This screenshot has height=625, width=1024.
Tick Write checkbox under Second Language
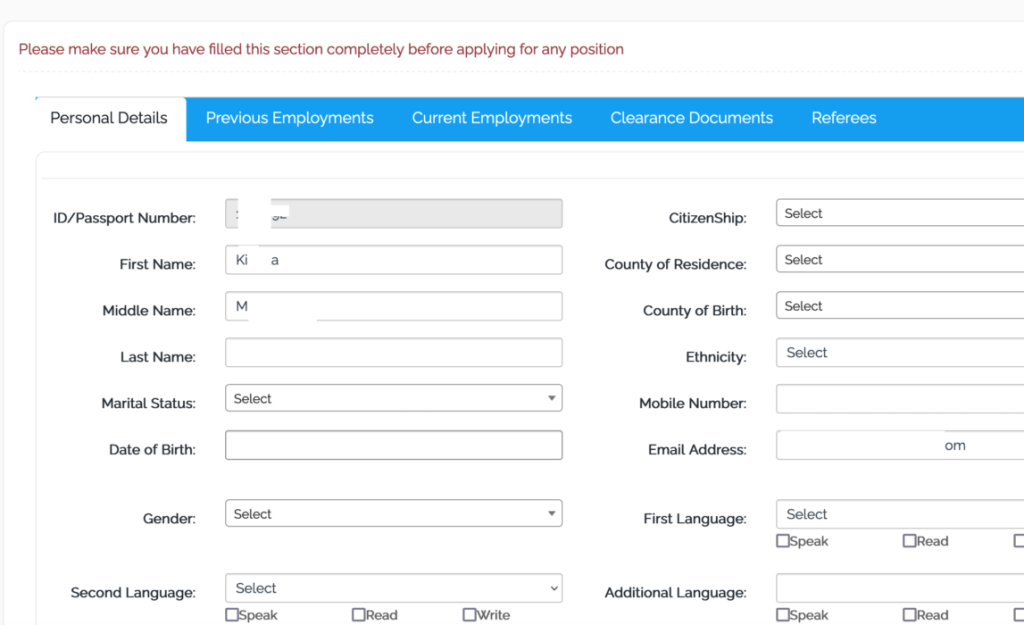[x=469, y=615]
